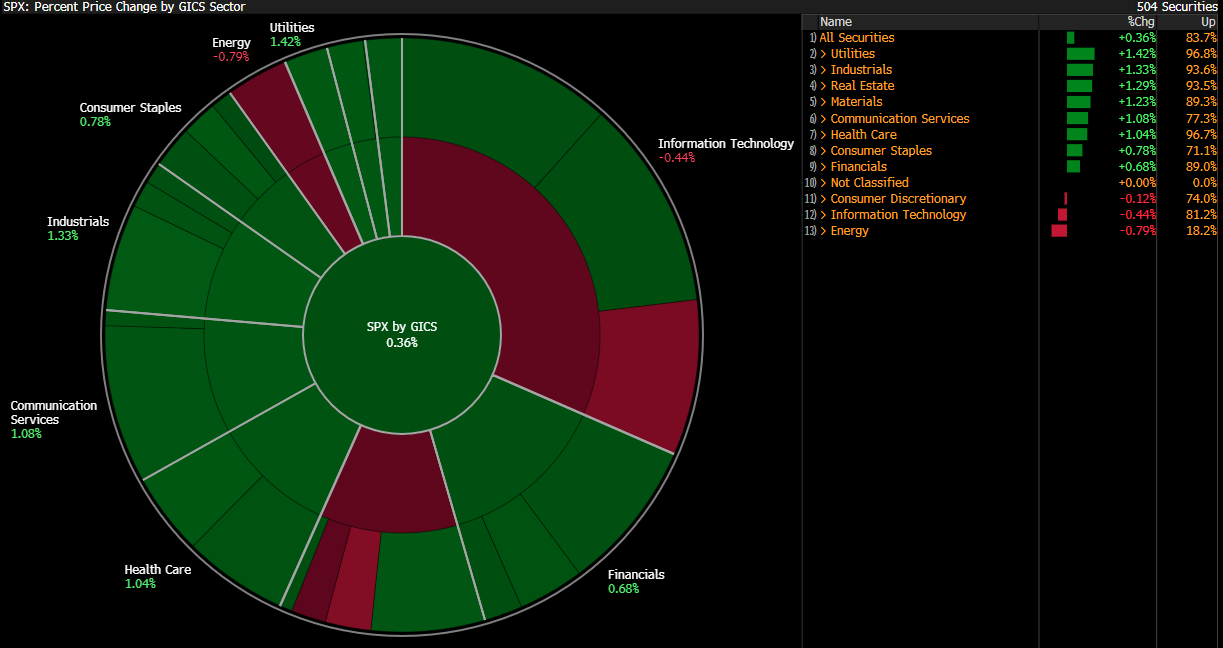Click the Energy label above the chart

tap(231, 43)
